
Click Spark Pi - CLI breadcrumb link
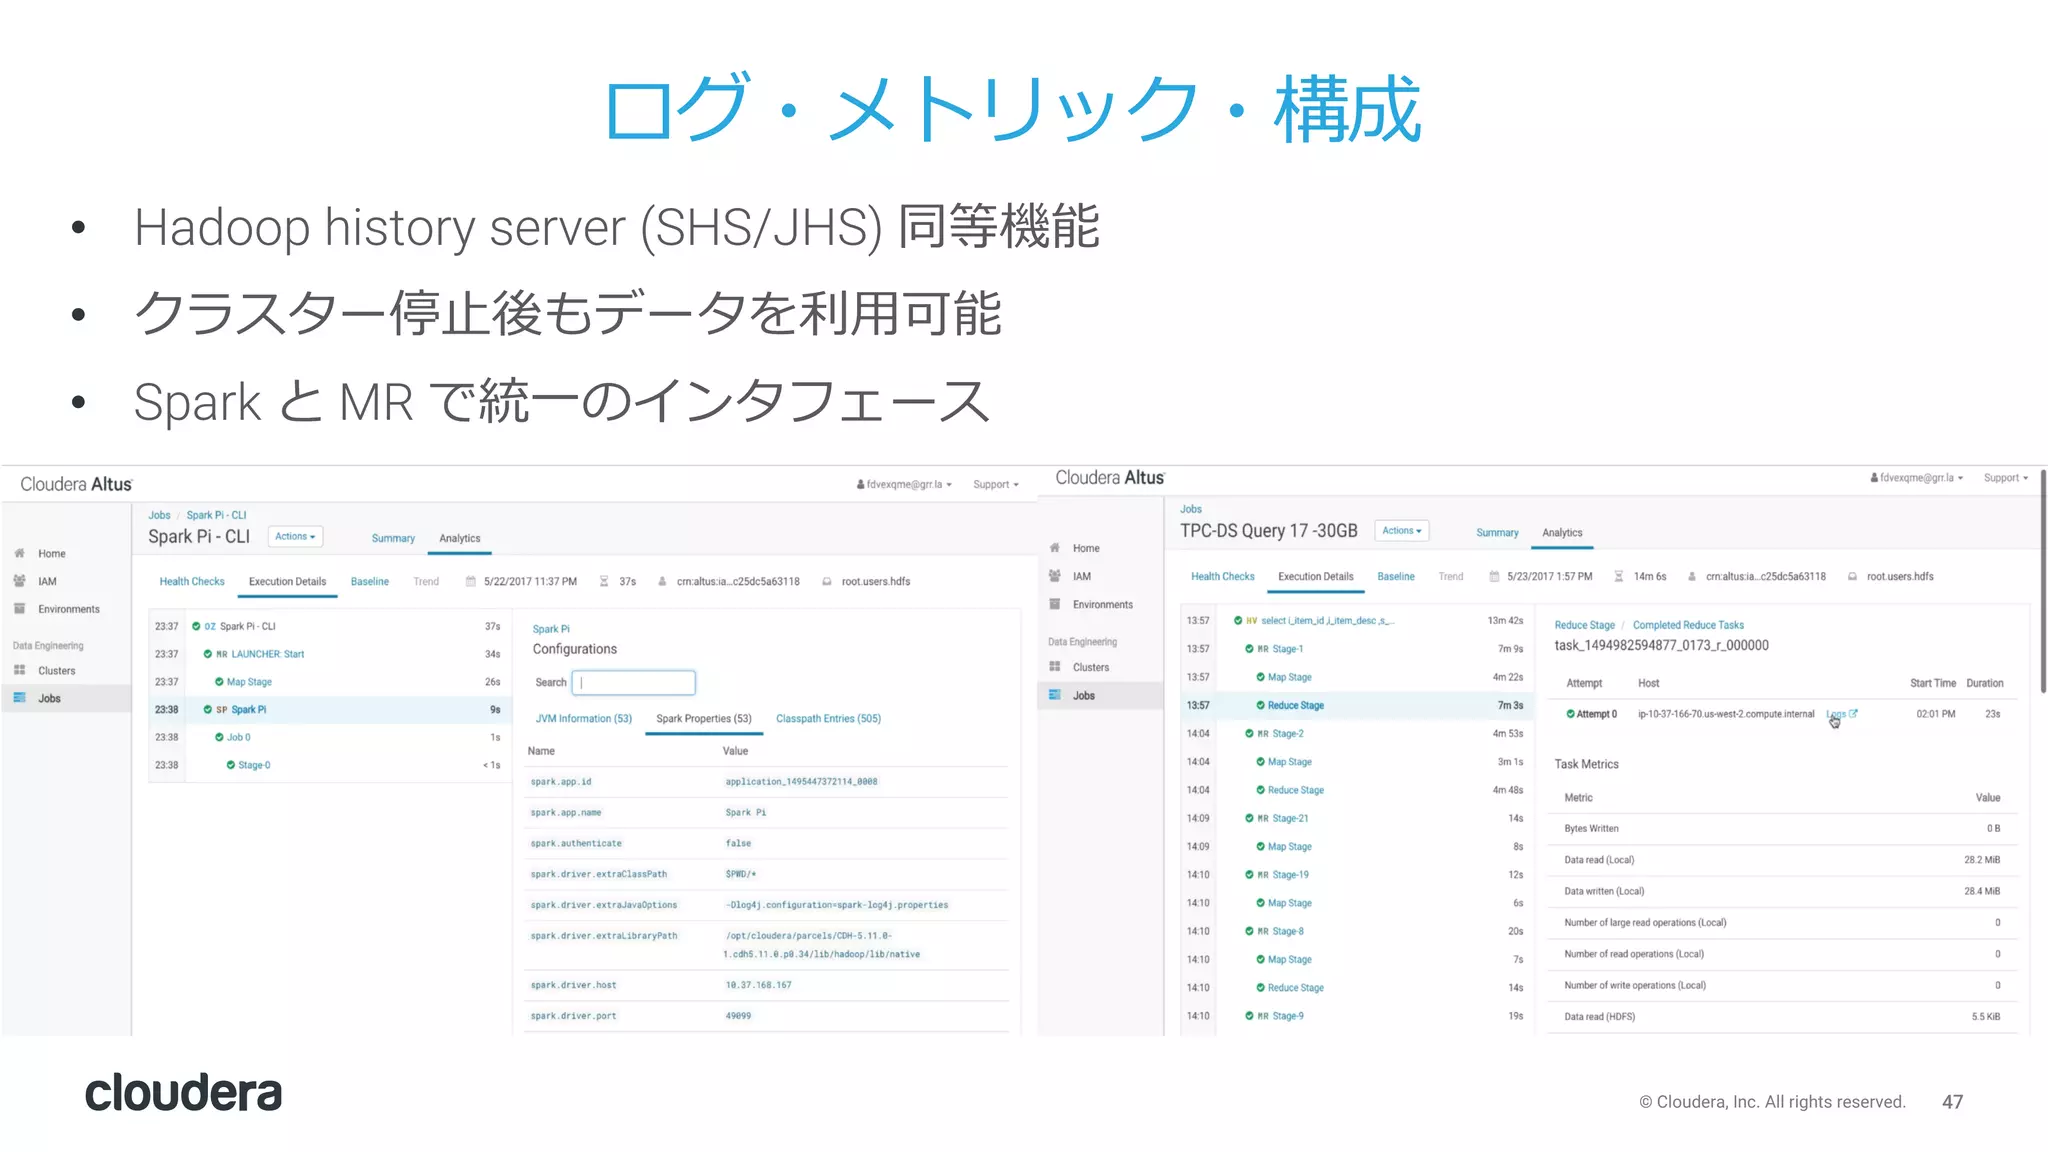tap(216, 516)
